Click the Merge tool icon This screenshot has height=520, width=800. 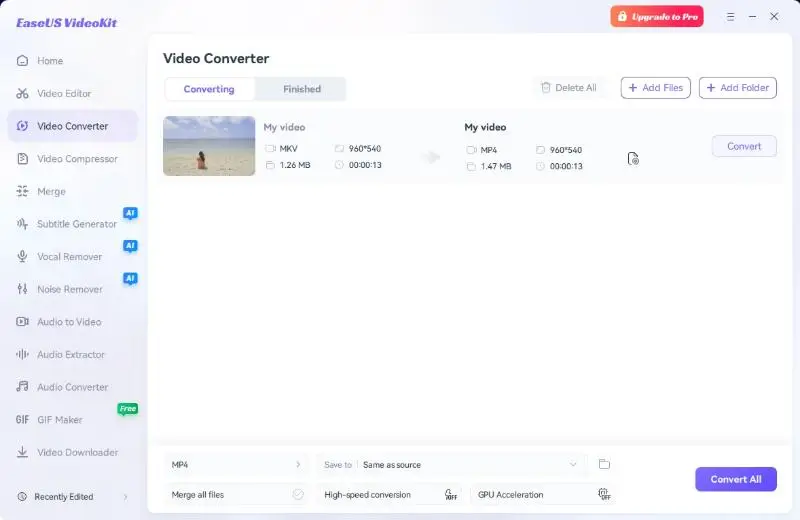point(22,191)
